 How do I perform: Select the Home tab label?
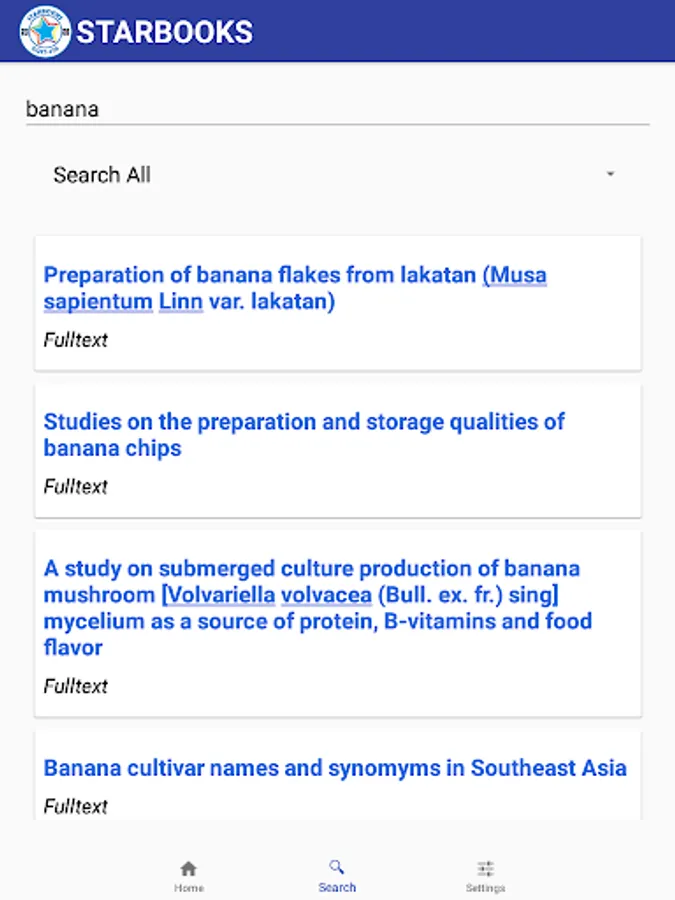click(x=188, y=888)
